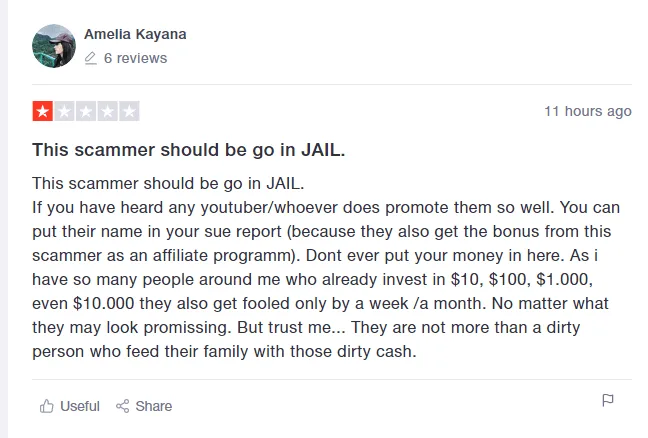Open Amelia Kayana's profile picture
Screen dimensions: 648x438
tap(54, 46)
